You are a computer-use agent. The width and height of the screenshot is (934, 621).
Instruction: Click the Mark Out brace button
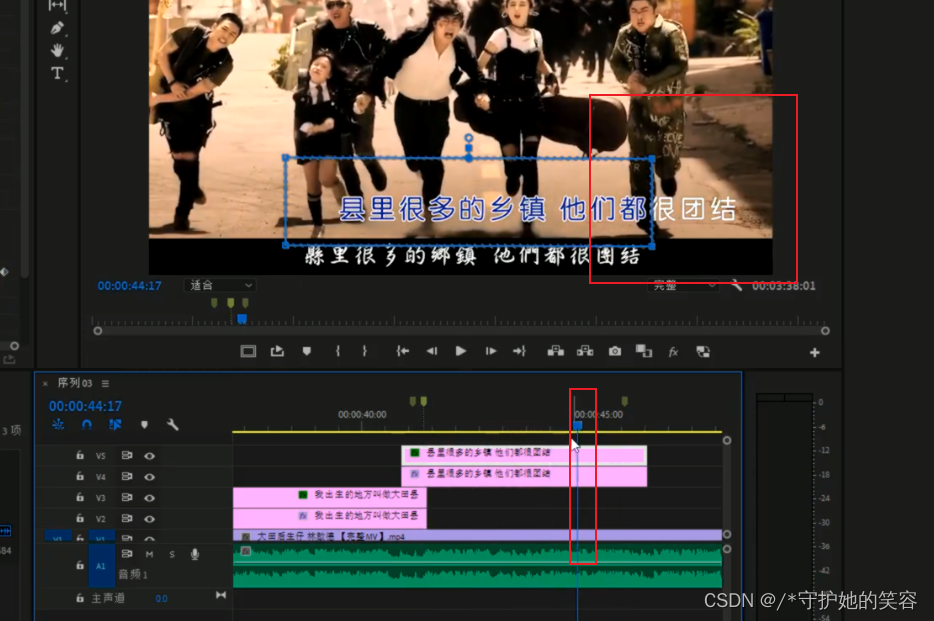(365, 351)
